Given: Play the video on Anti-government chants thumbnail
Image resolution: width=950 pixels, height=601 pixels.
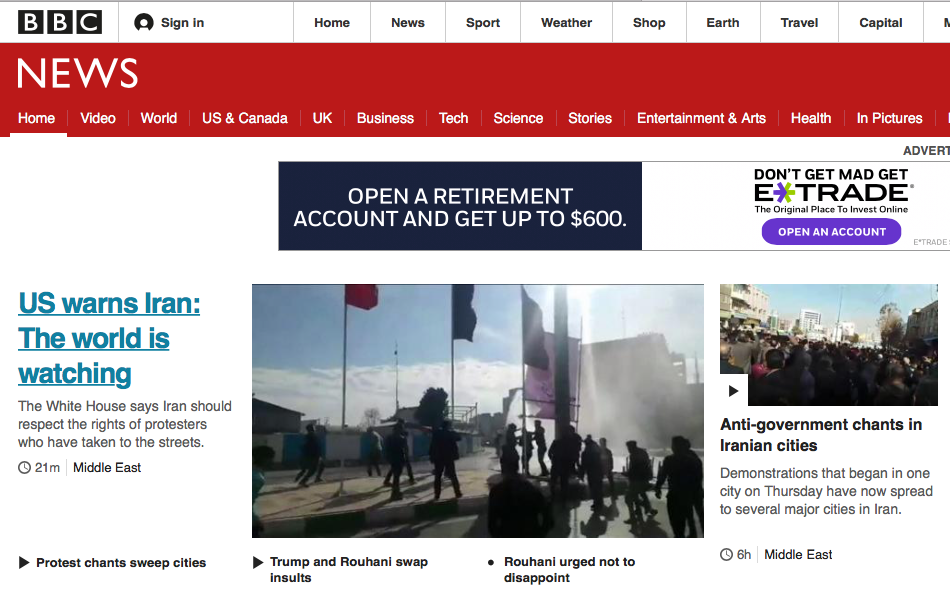Looking at the screenshot, I should (x=734, y=391).
